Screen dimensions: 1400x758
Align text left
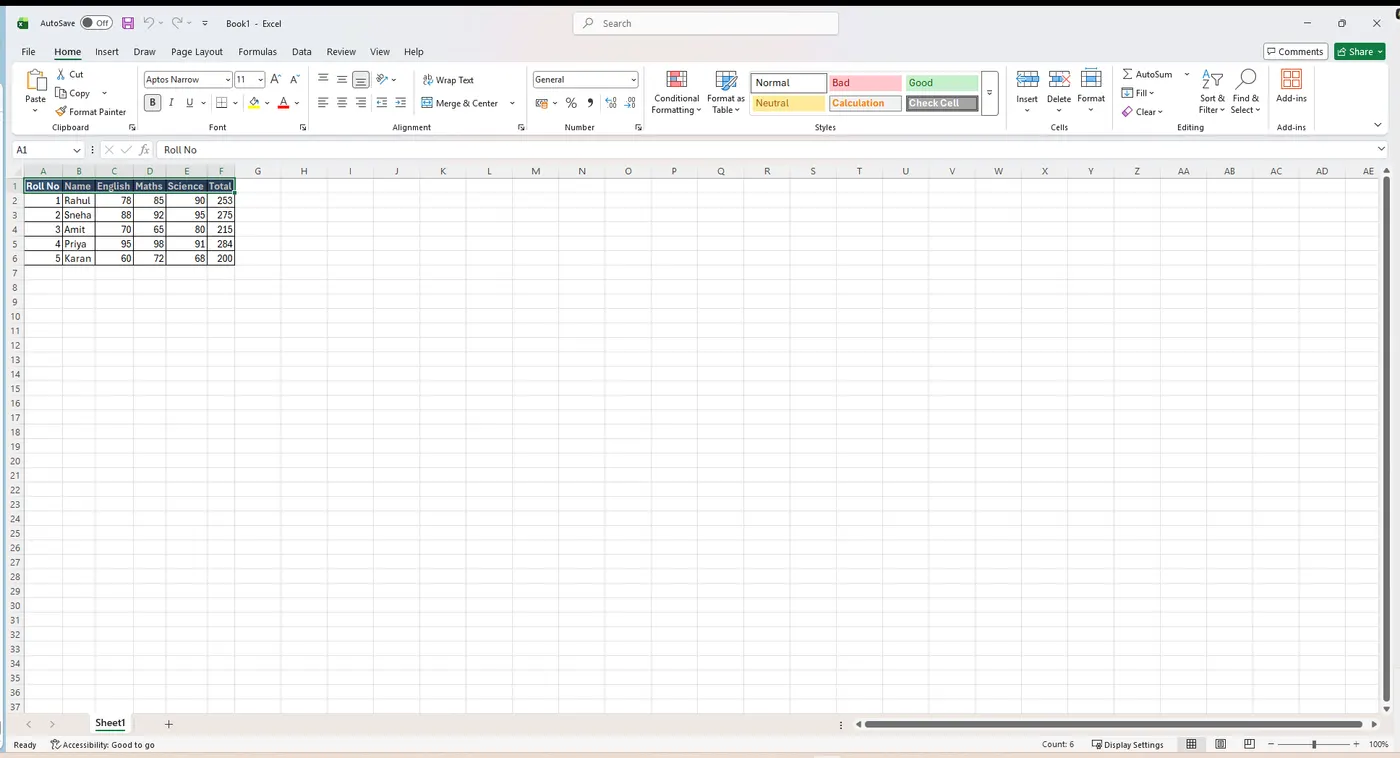[x=323, y=103]
